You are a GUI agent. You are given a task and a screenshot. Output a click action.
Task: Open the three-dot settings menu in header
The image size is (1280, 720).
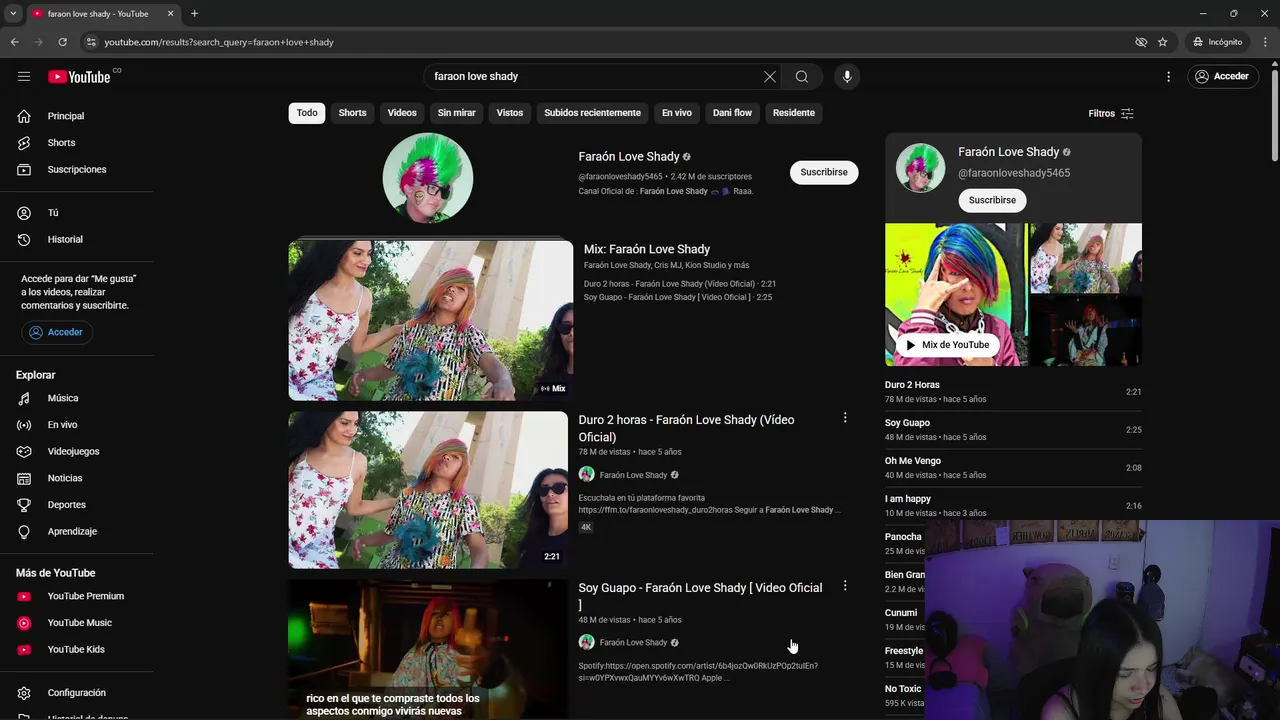tap(1168, 77)
